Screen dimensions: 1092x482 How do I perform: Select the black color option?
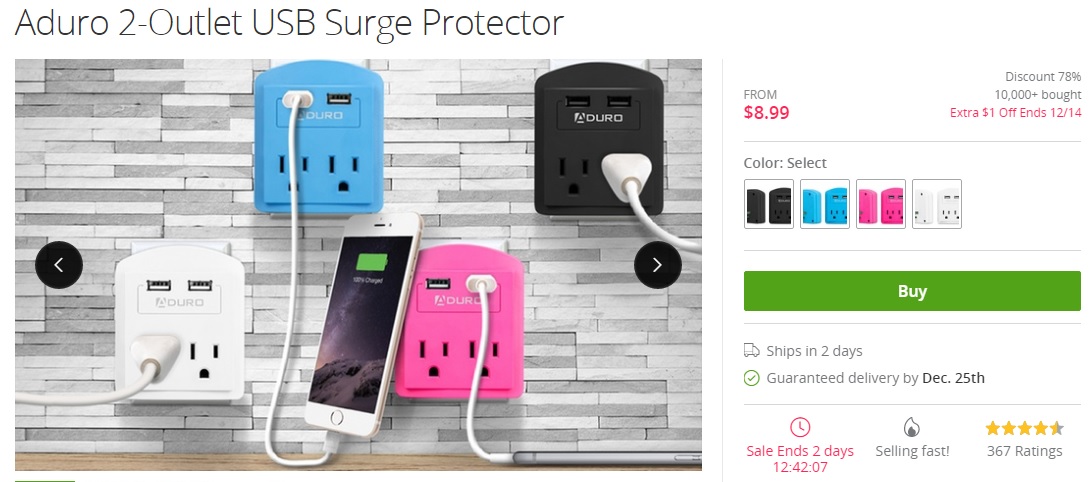click(x=769, y=204)
